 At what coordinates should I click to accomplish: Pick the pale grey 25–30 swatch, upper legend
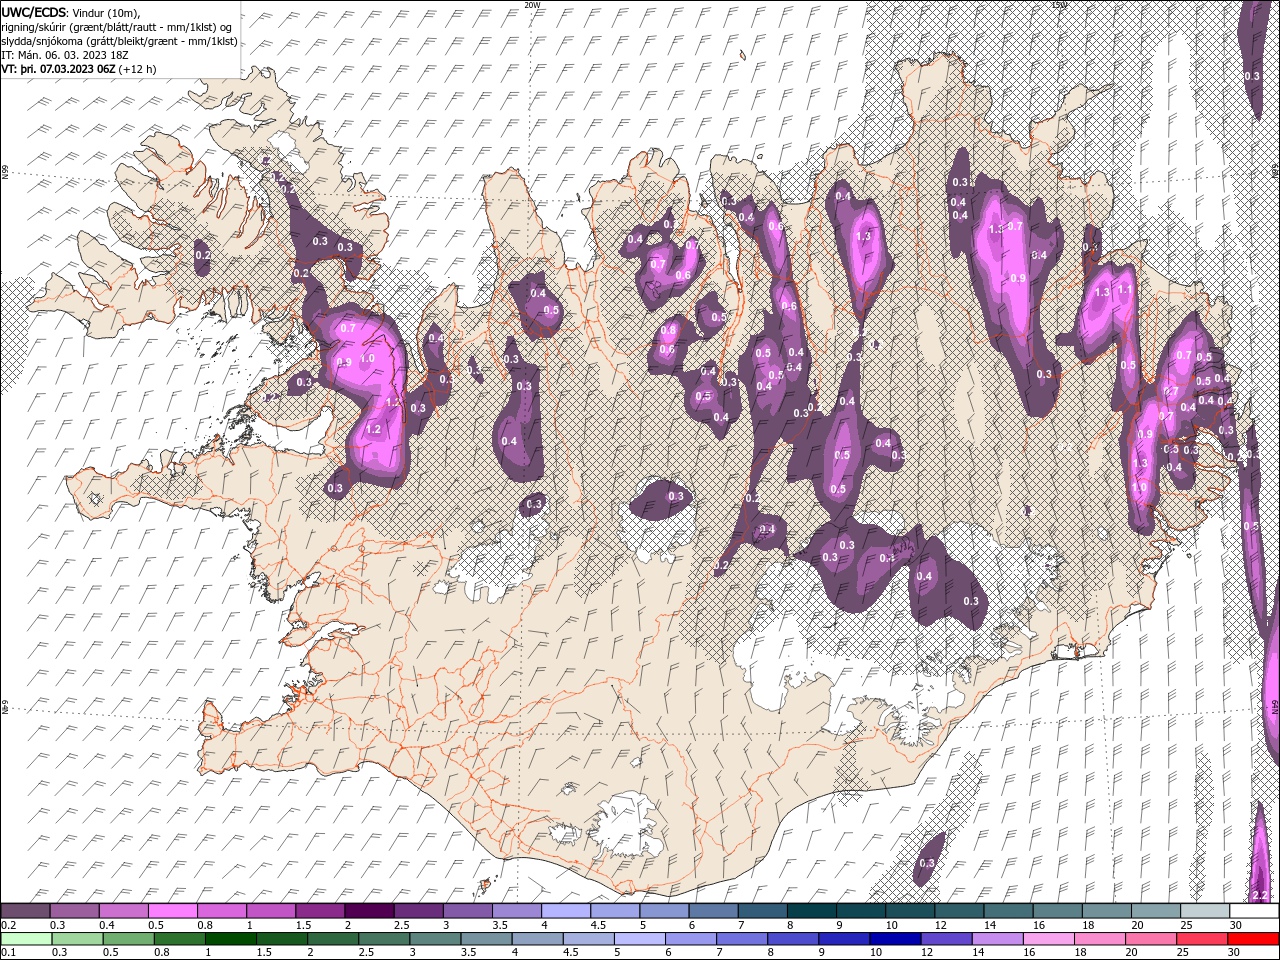pyautogui.click(x=1205, y=911)
